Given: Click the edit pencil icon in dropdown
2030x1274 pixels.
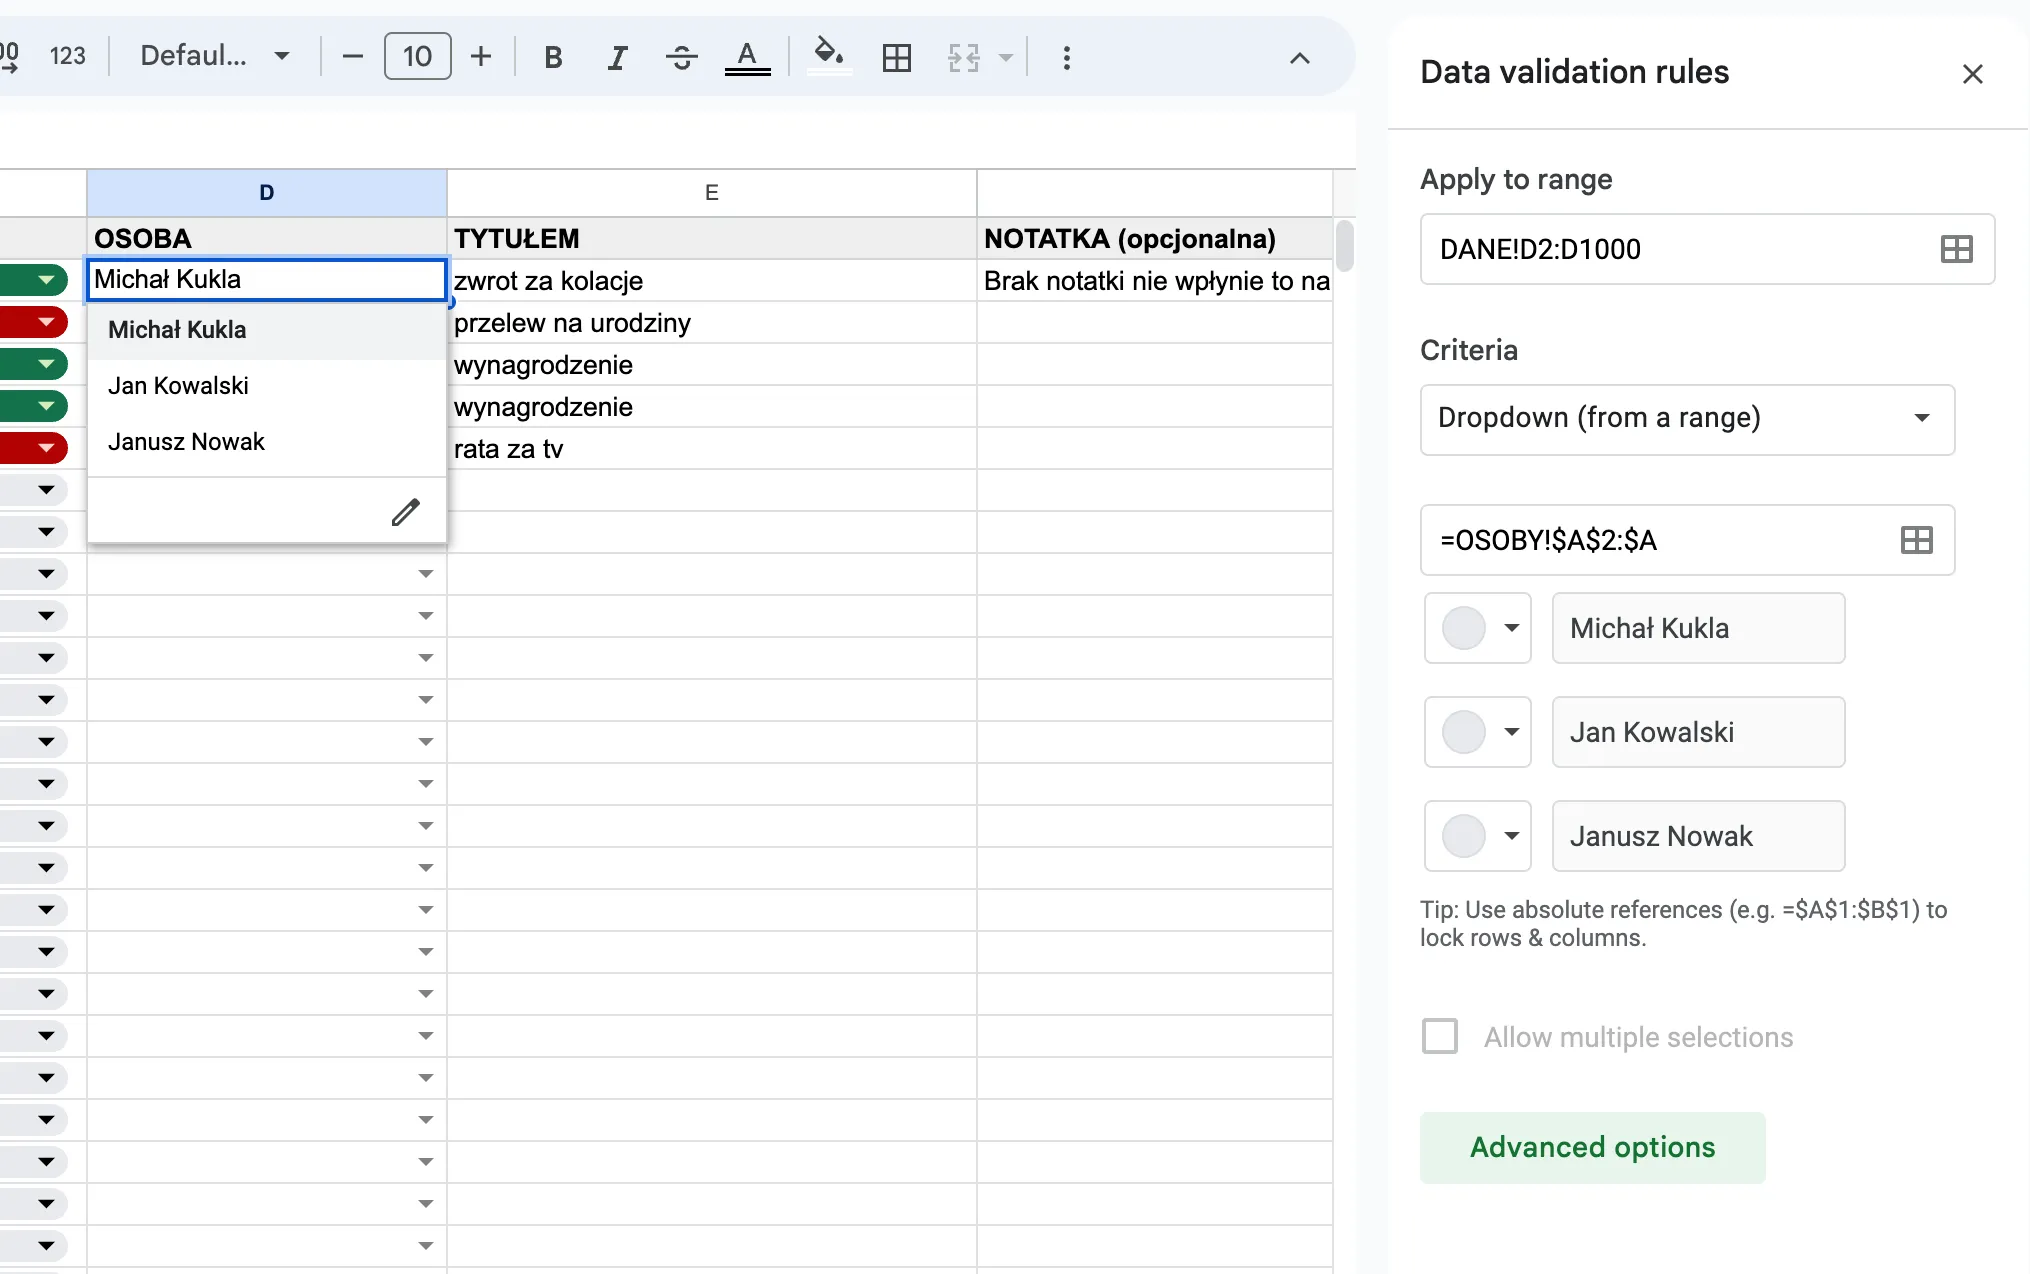Looking at the screenshot, I should point(407,511).
